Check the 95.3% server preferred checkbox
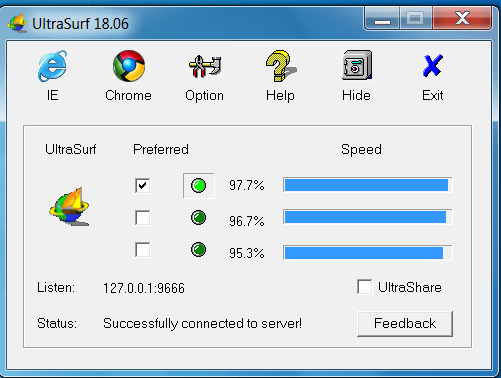Screen dimensions: 501x378 click(143, 250)
